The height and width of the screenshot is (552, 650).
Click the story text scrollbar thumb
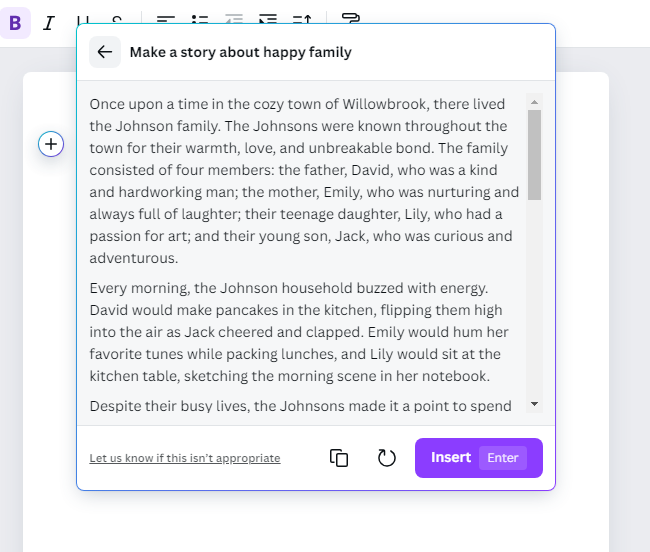pos(534,155)
